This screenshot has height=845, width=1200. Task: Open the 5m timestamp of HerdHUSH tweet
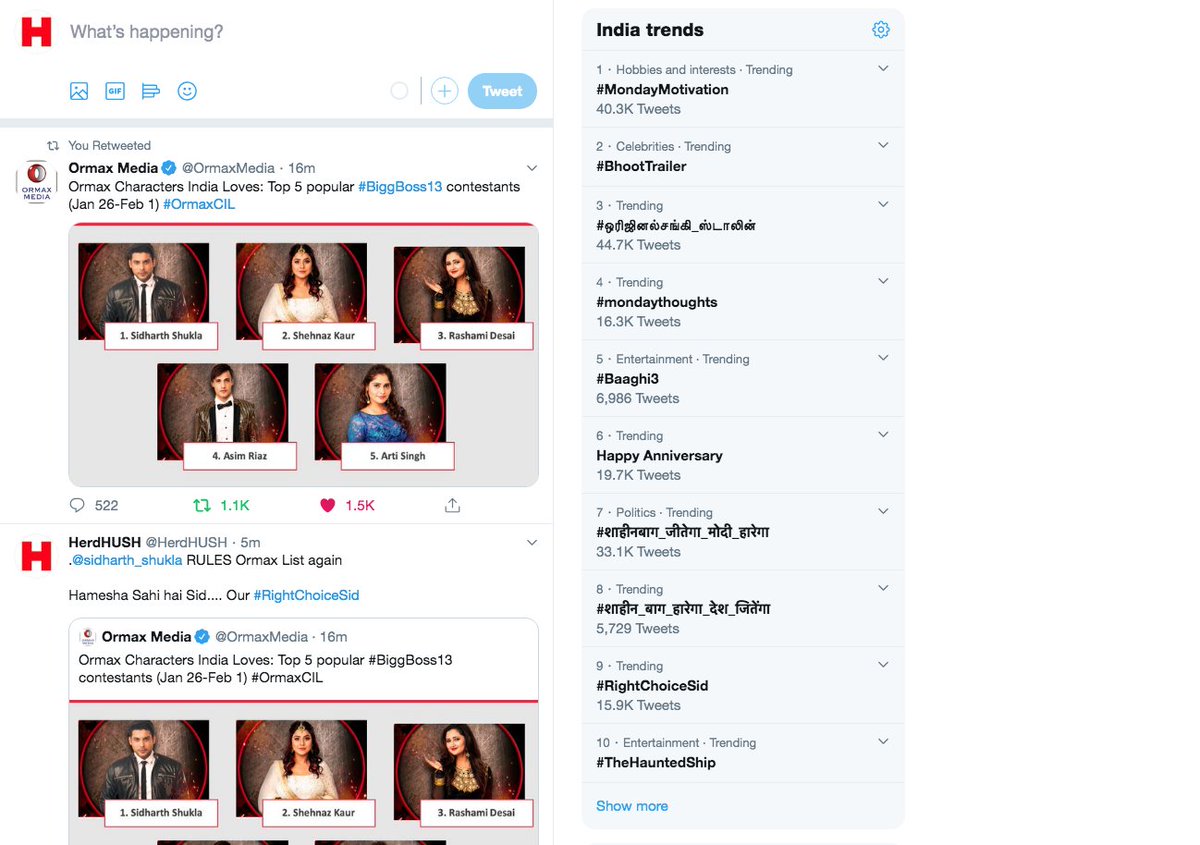tap(250, 542)
